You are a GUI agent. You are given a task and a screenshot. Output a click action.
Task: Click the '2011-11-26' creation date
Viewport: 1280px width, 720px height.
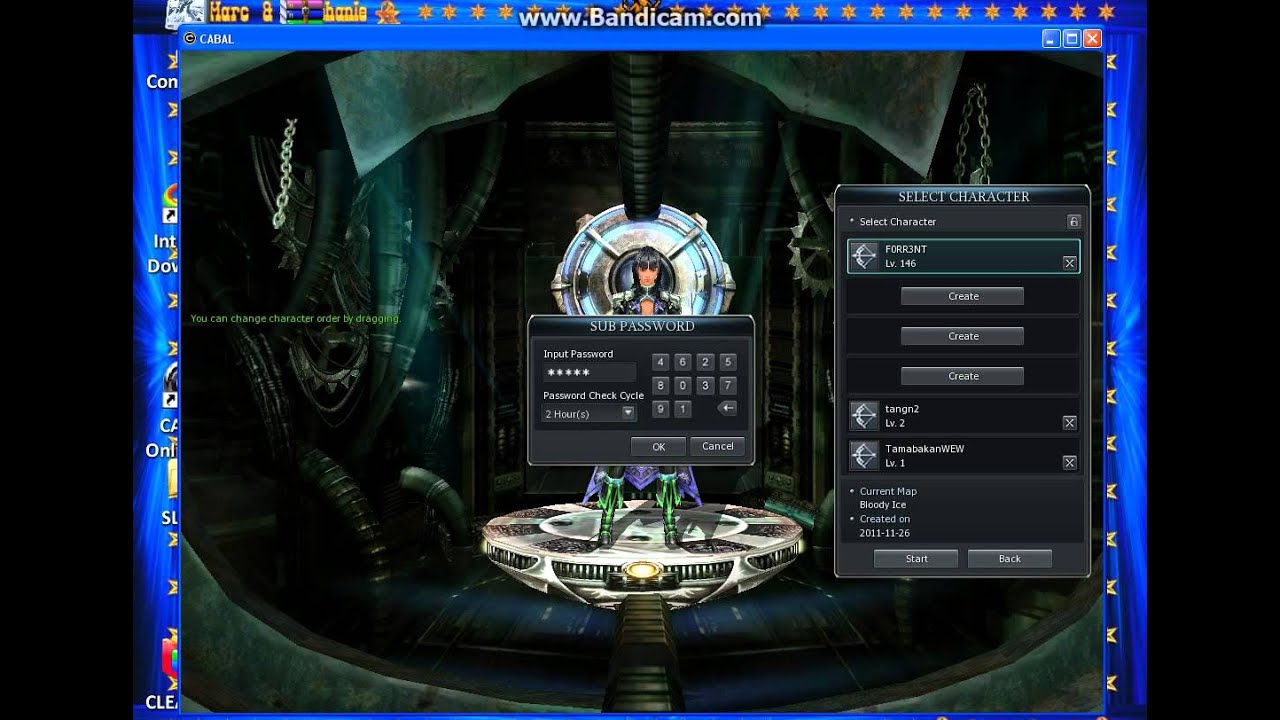pos(885,533)
